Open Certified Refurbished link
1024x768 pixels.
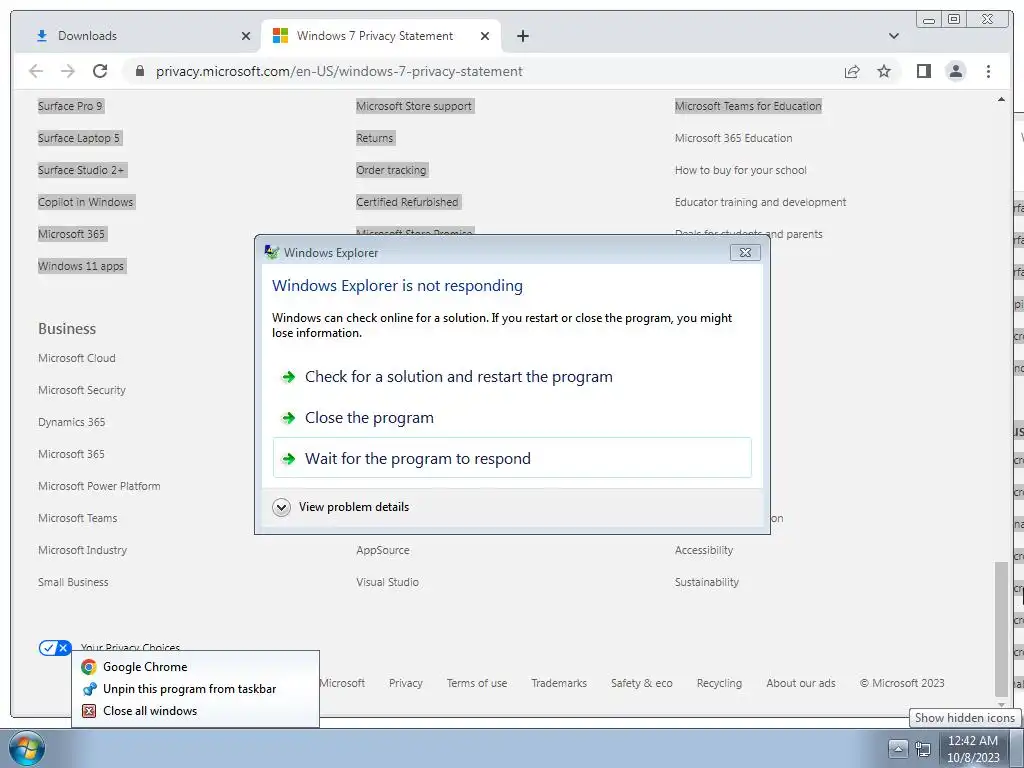coord(408,202)
